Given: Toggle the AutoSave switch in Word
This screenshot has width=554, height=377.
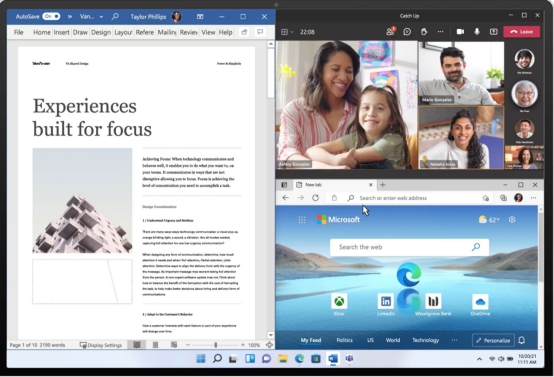Looking at the screenshot, I should [x=51, y=16].
